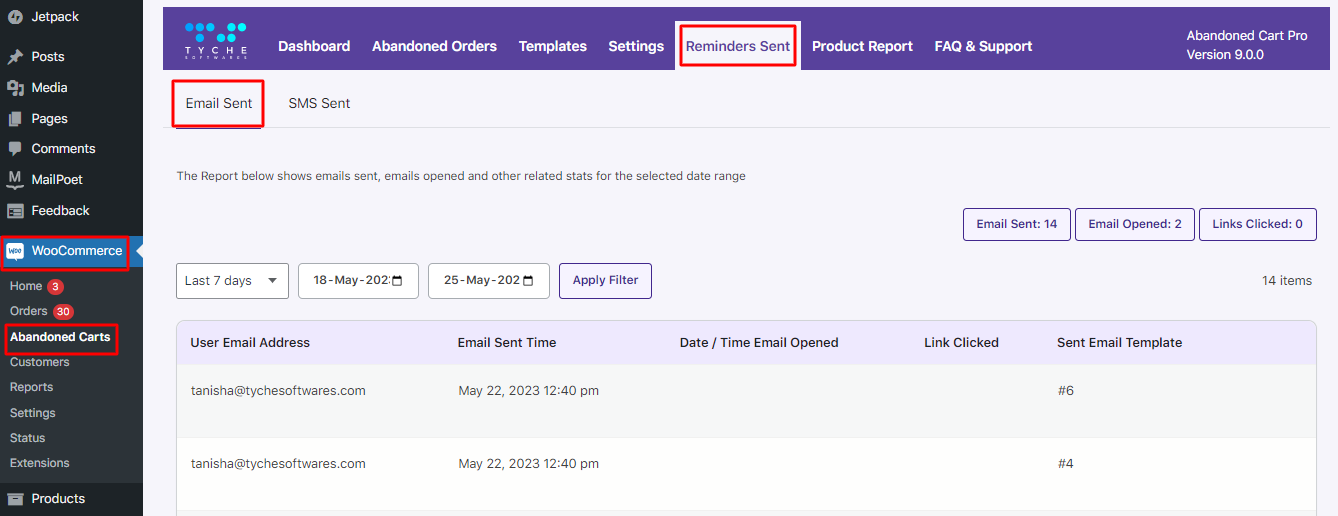The width and height of the screenshot is (1338, 516).
Task: Open the plugin Settings tab
Action: point(636,46)
